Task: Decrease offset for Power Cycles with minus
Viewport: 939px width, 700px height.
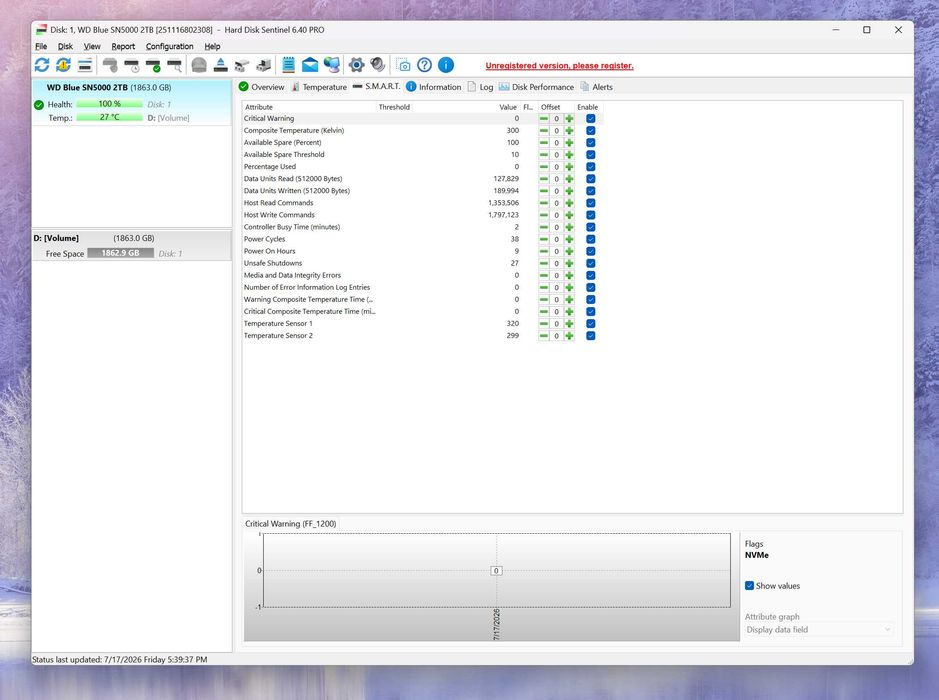Action: point(544,239)
